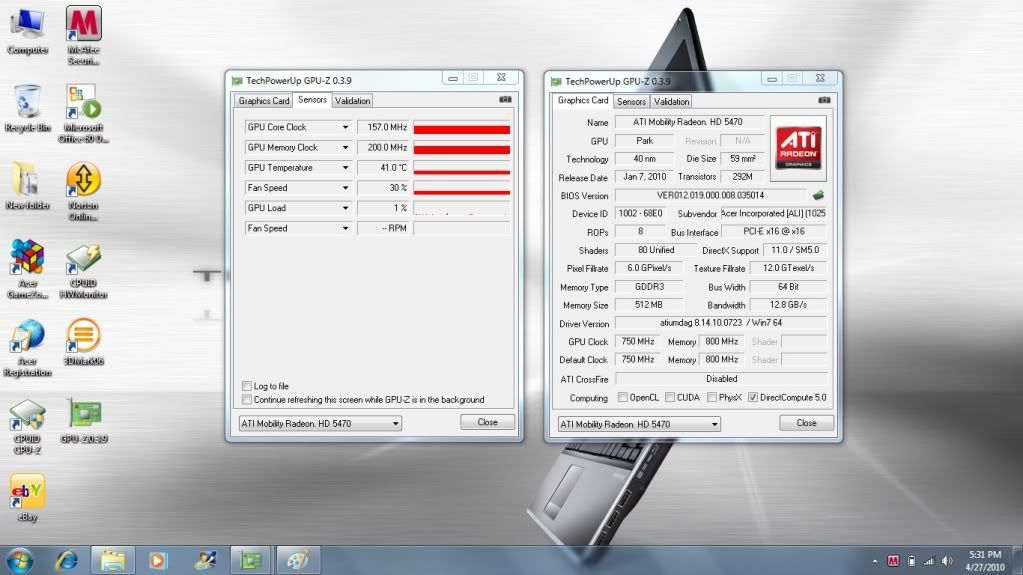Click the 41.0 °C temperature value
Image resolution: width=1023 pixels, height=575 pixels.
[384, 168]
